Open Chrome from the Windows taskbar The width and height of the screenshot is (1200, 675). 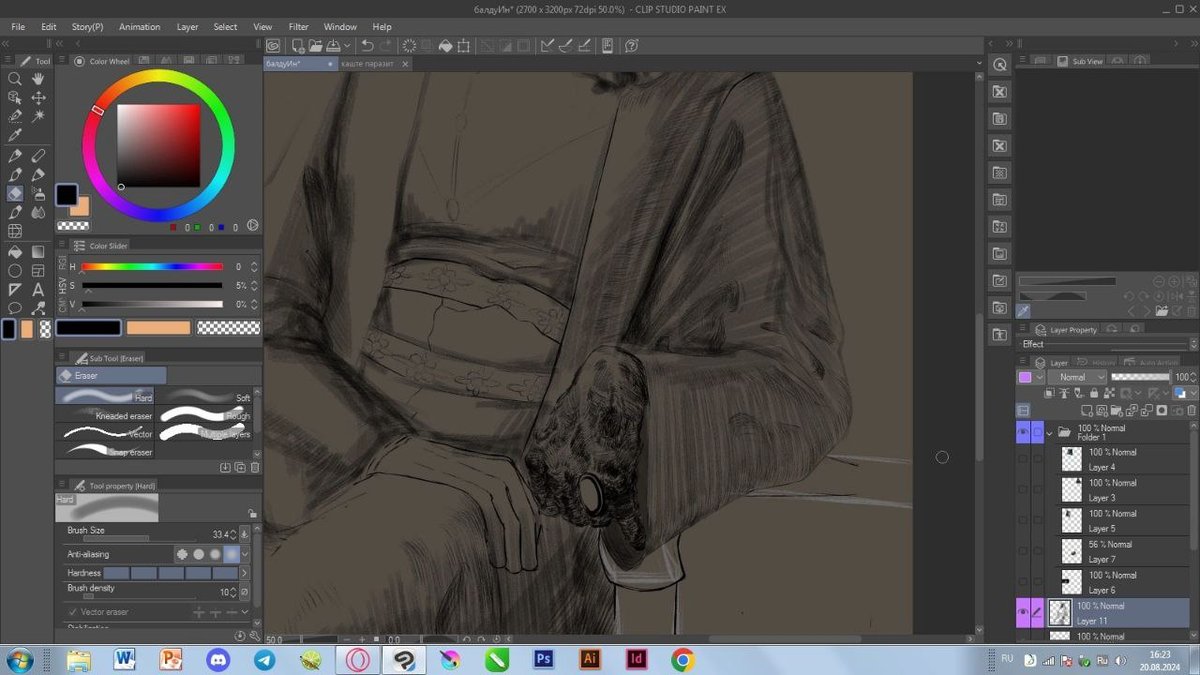[683, 659]
